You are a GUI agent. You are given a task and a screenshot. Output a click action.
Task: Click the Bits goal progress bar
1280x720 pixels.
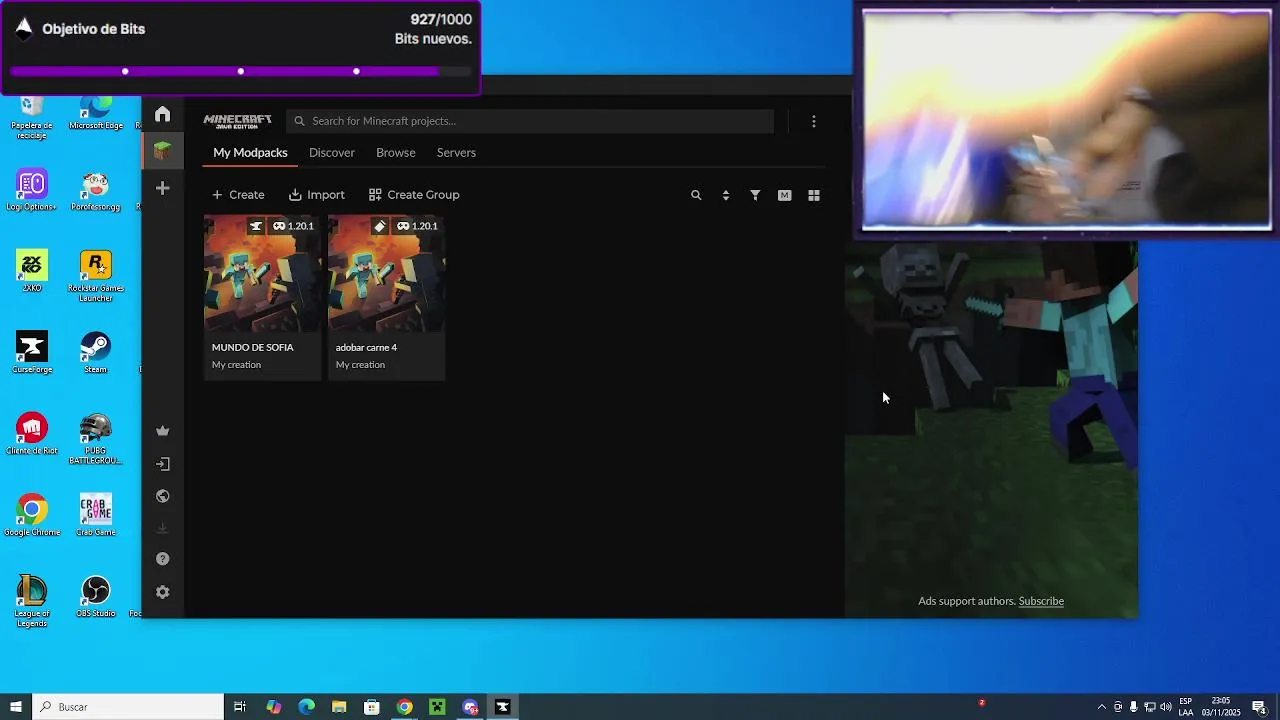point(240,71)
